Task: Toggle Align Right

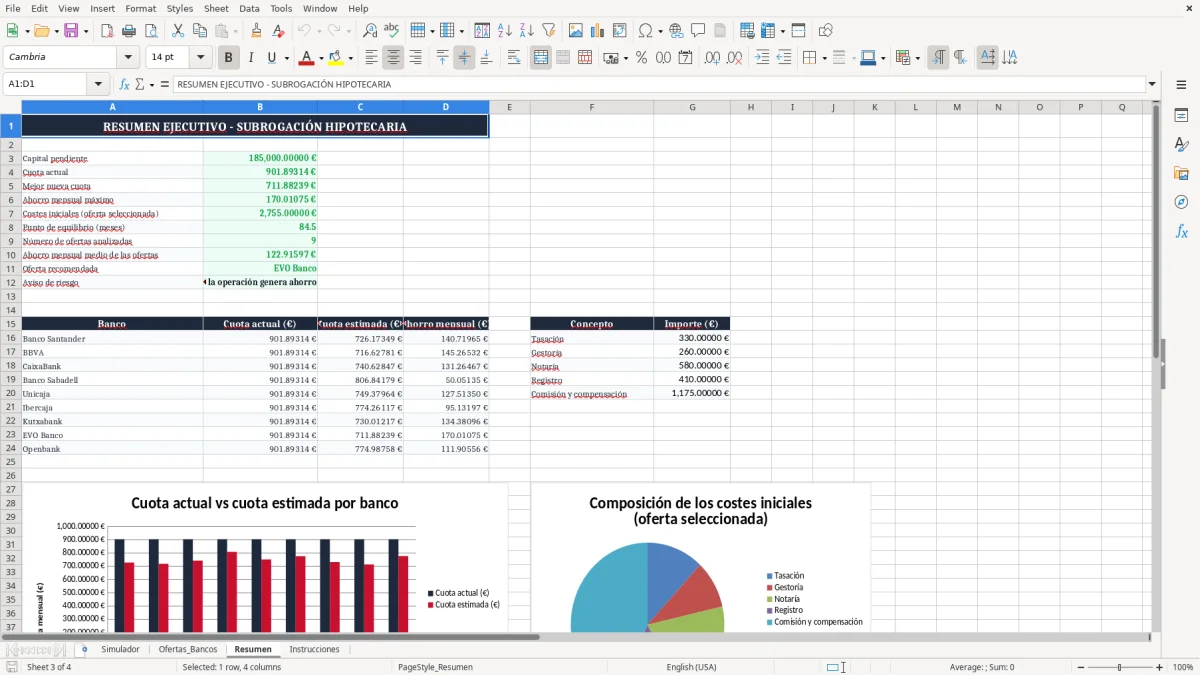Action: (x=415, y=58)
